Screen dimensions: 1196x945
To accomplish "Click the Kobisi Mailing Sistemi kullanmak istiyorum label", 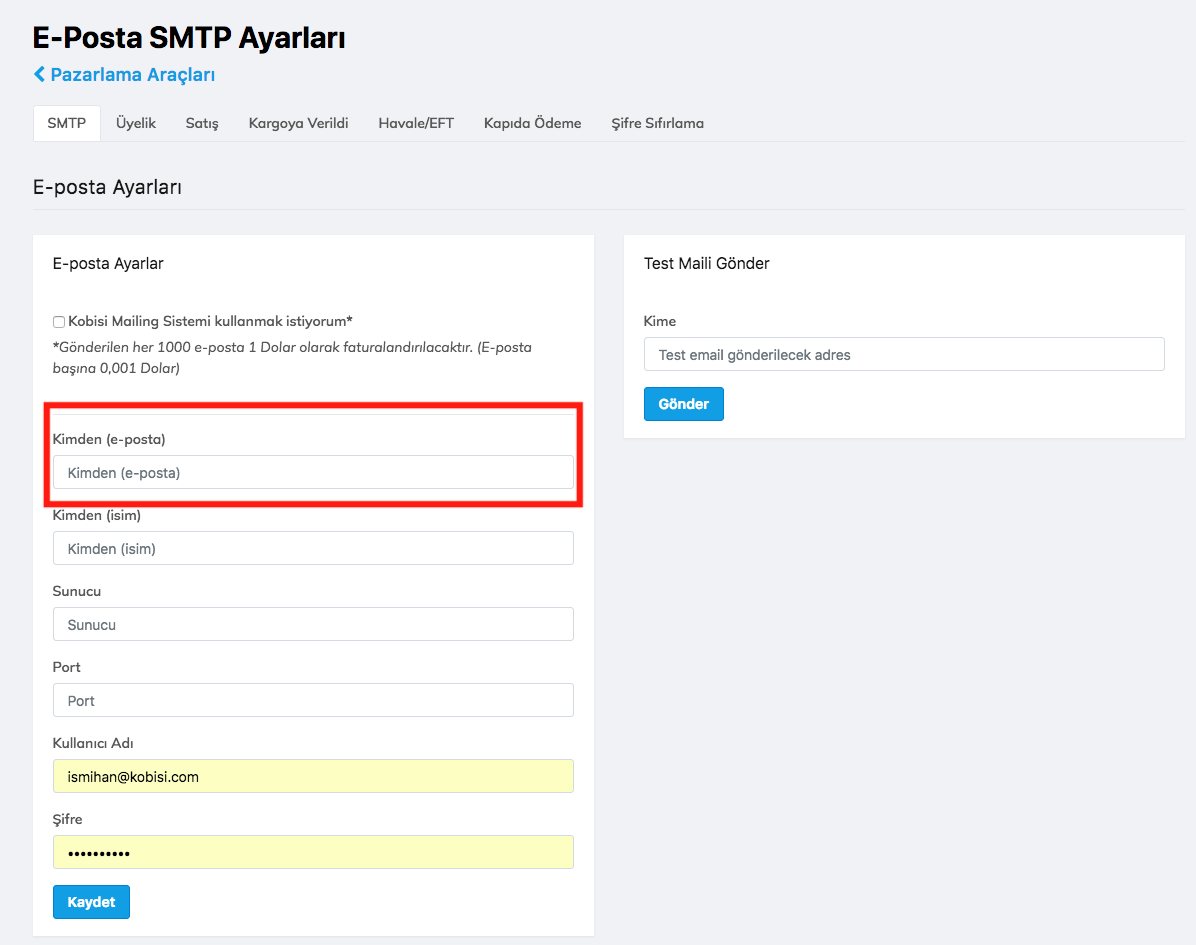I will click(210, 321).
